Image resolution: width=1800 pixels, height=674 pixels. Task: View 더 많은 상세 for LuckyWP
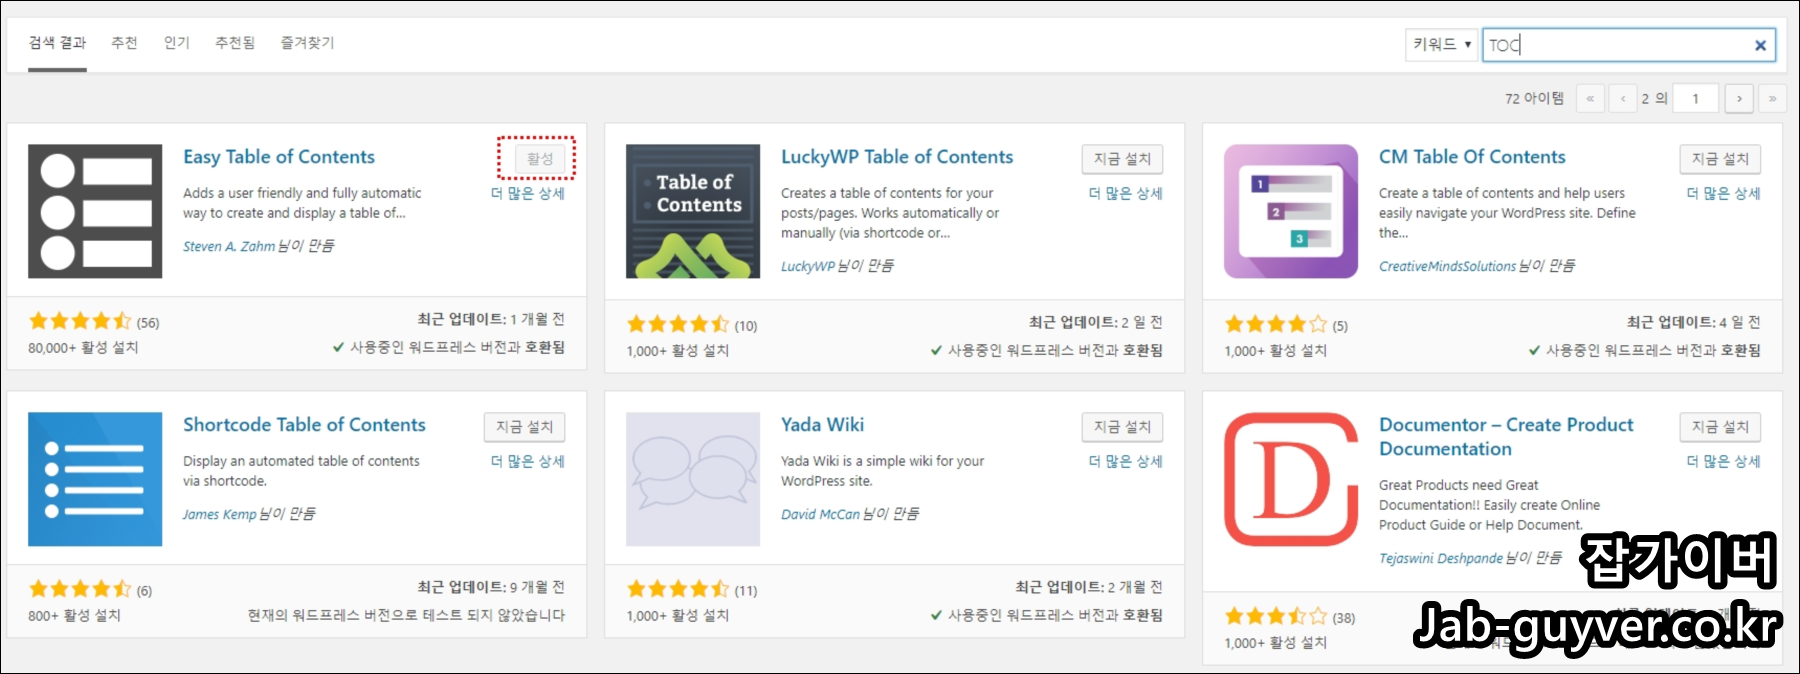(1126, 193)
